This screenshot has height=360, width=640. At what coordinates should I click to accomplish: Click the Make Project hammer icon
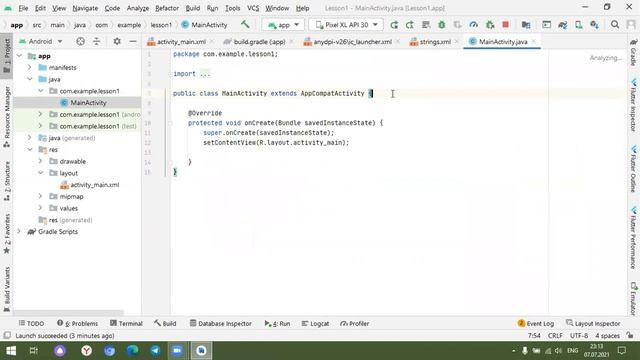(x=245, y=24)
